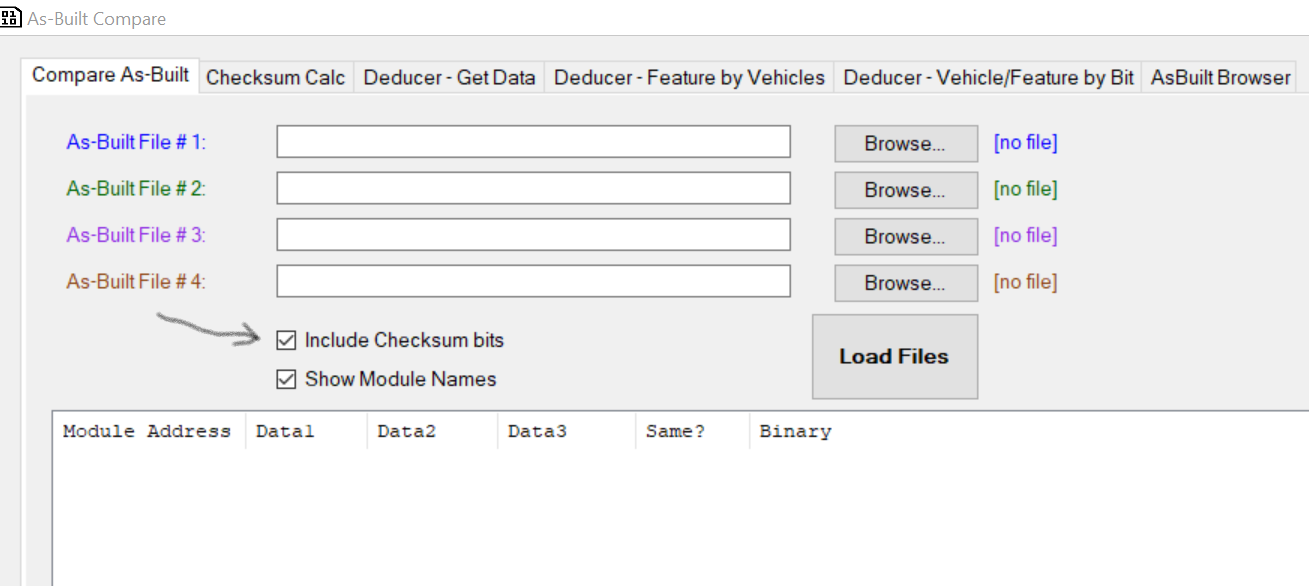This screenshot has height=586, width=1309.
Task: Select the As-Built File #4 path field
Action: pyautogui.click(x=533, y=281)
